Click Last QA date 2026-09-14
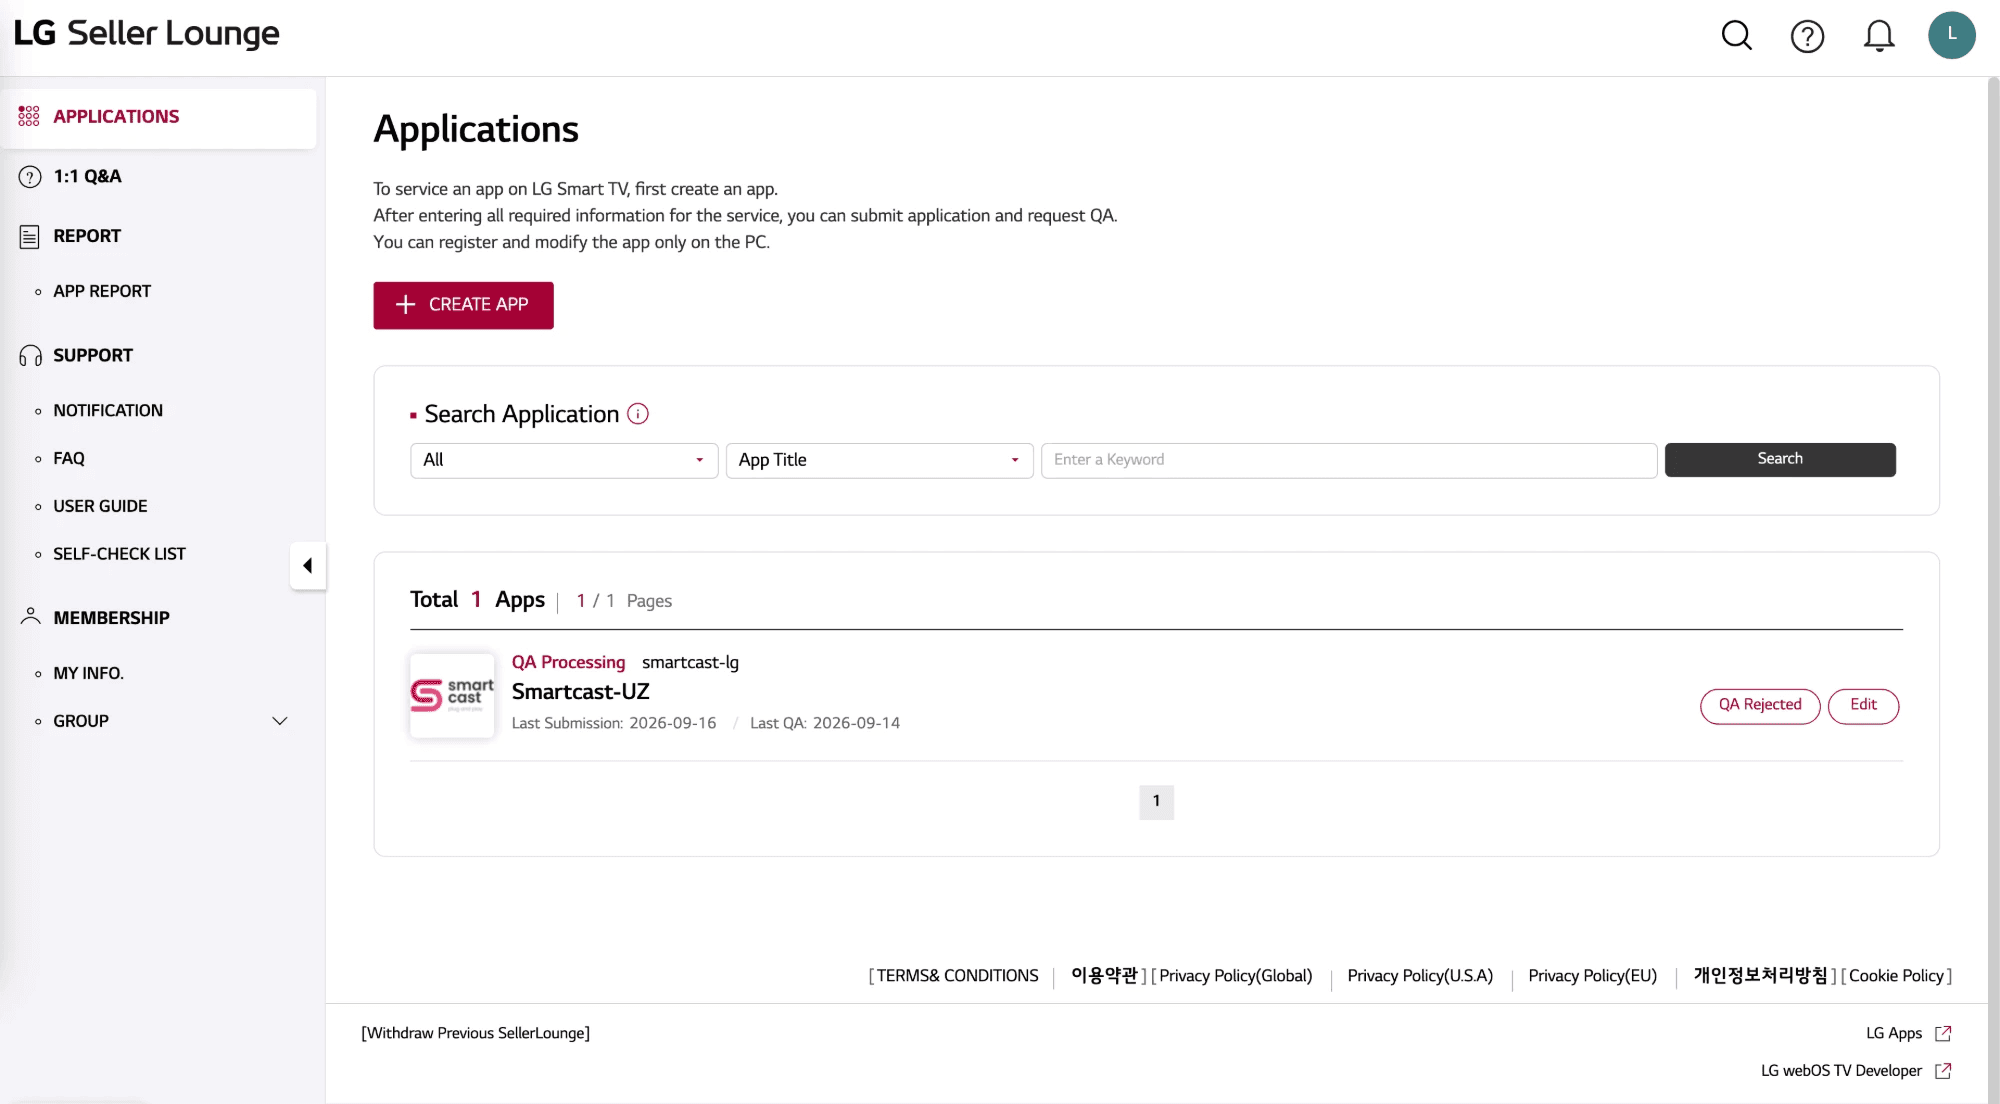Image resolution: width=2000 pixels, height=1104 pixels. pos(856,723)
